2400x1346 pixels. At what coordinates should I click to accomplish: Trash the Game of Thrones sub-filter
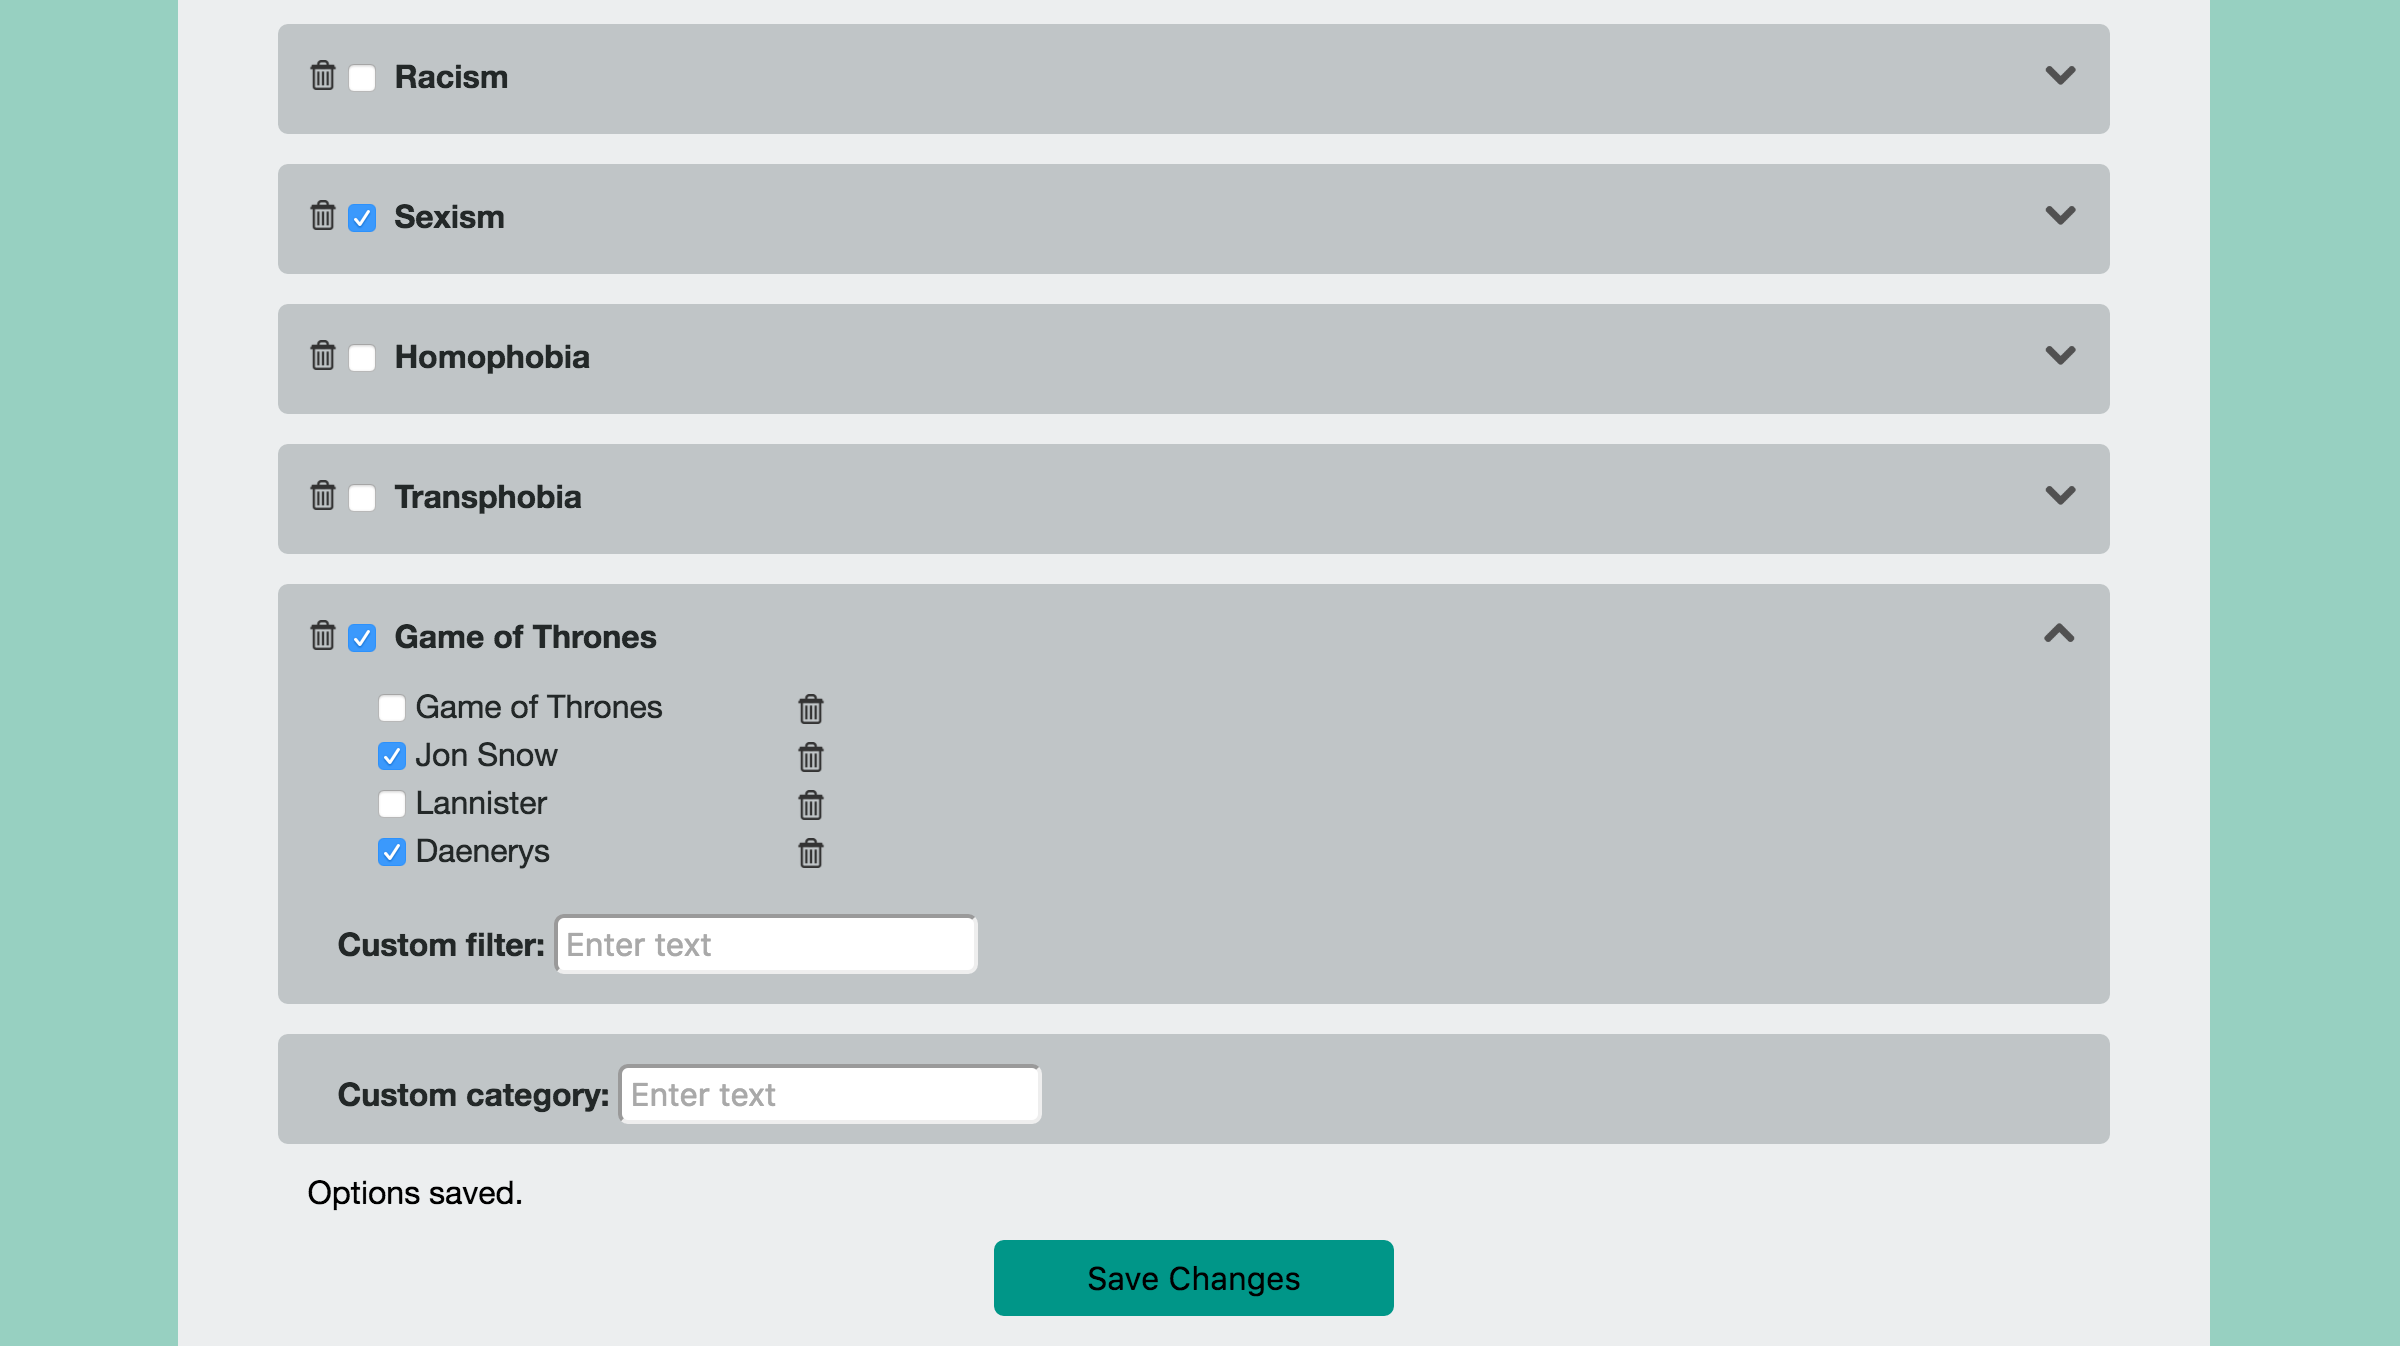click(810, 710)
